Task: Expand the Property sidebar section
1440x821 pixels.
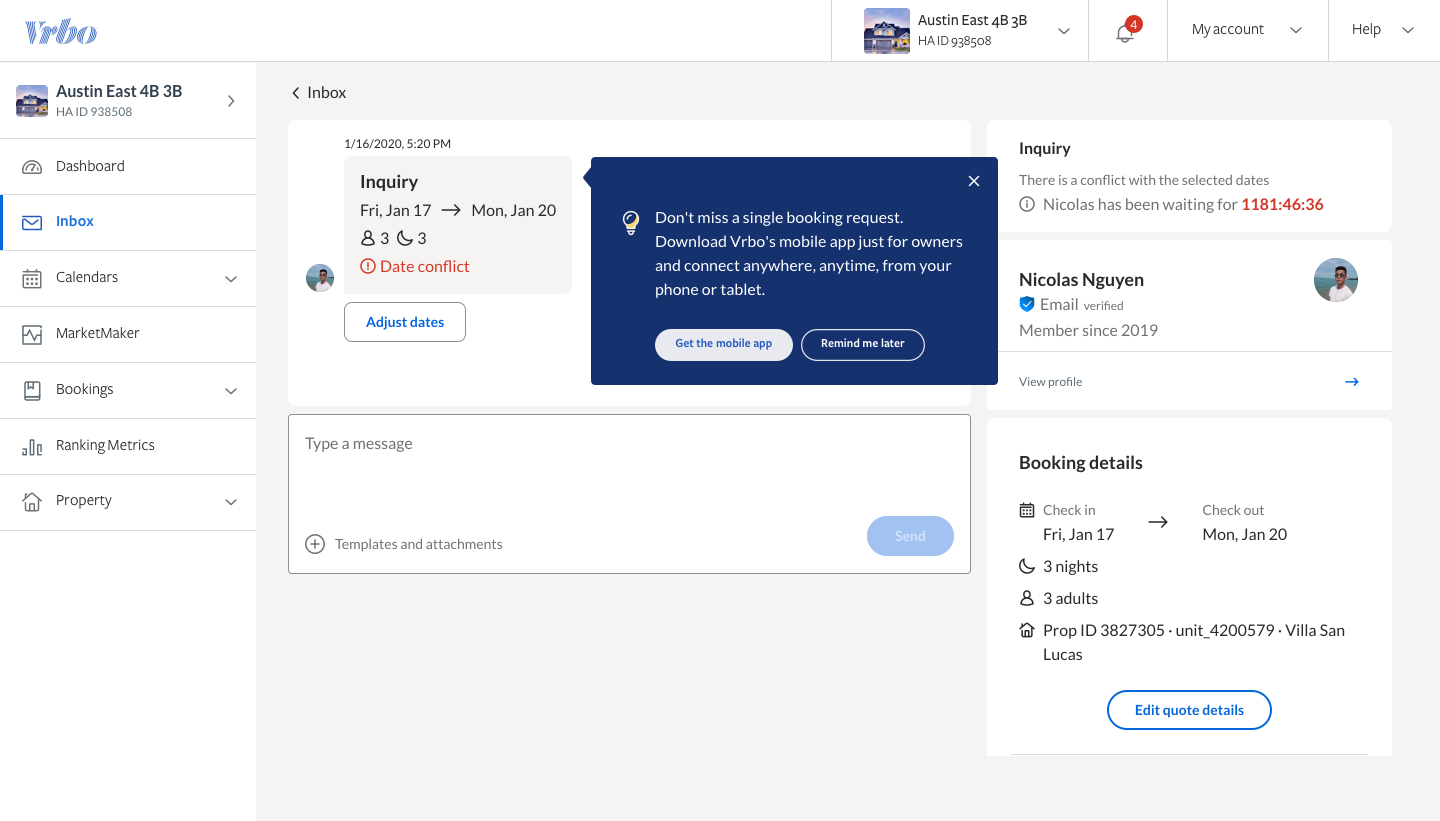Action: 231,502
